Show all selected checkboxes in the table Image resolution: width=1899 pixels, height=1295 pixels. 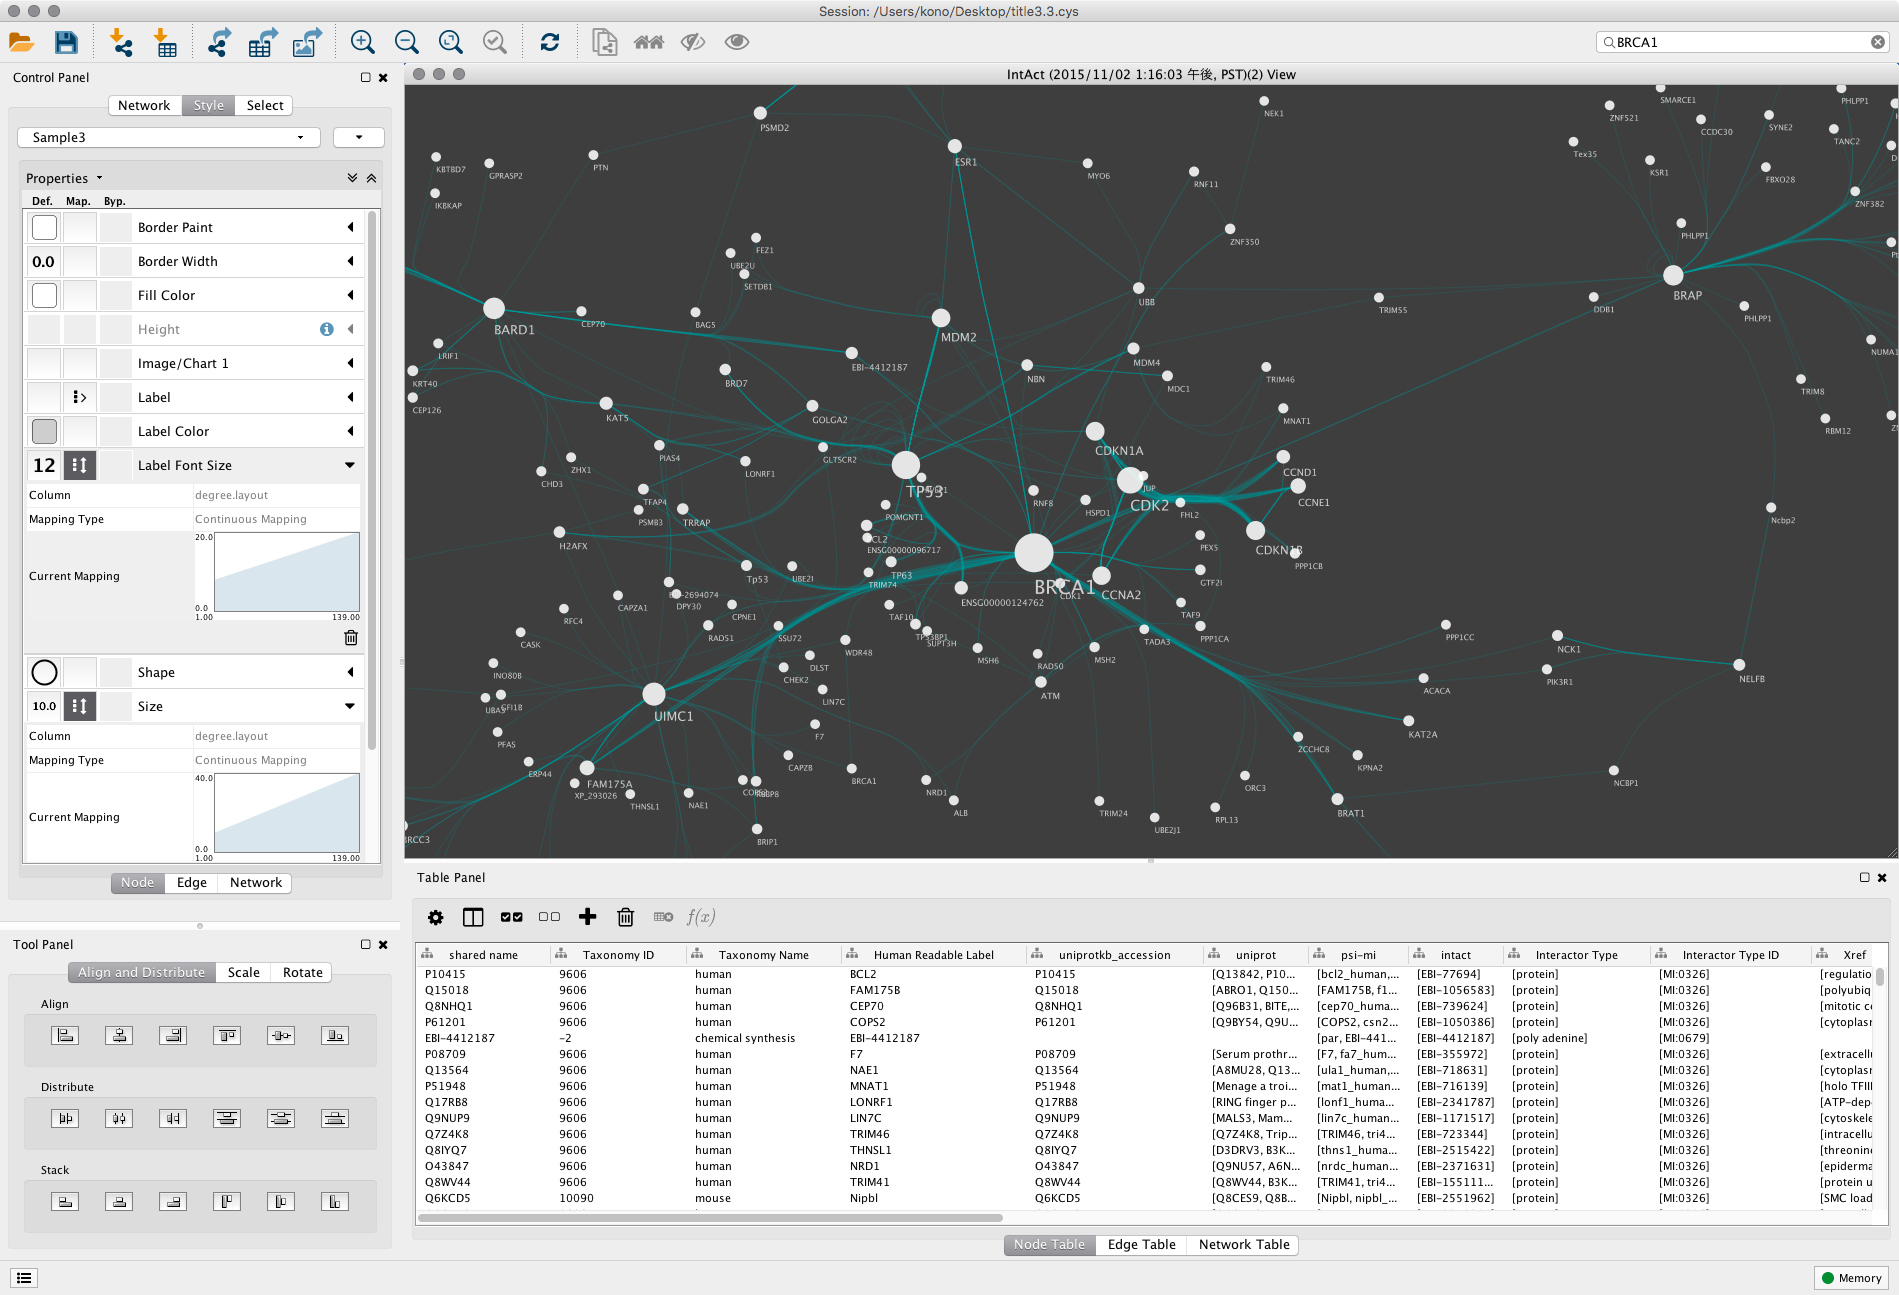tap(511, 916)
